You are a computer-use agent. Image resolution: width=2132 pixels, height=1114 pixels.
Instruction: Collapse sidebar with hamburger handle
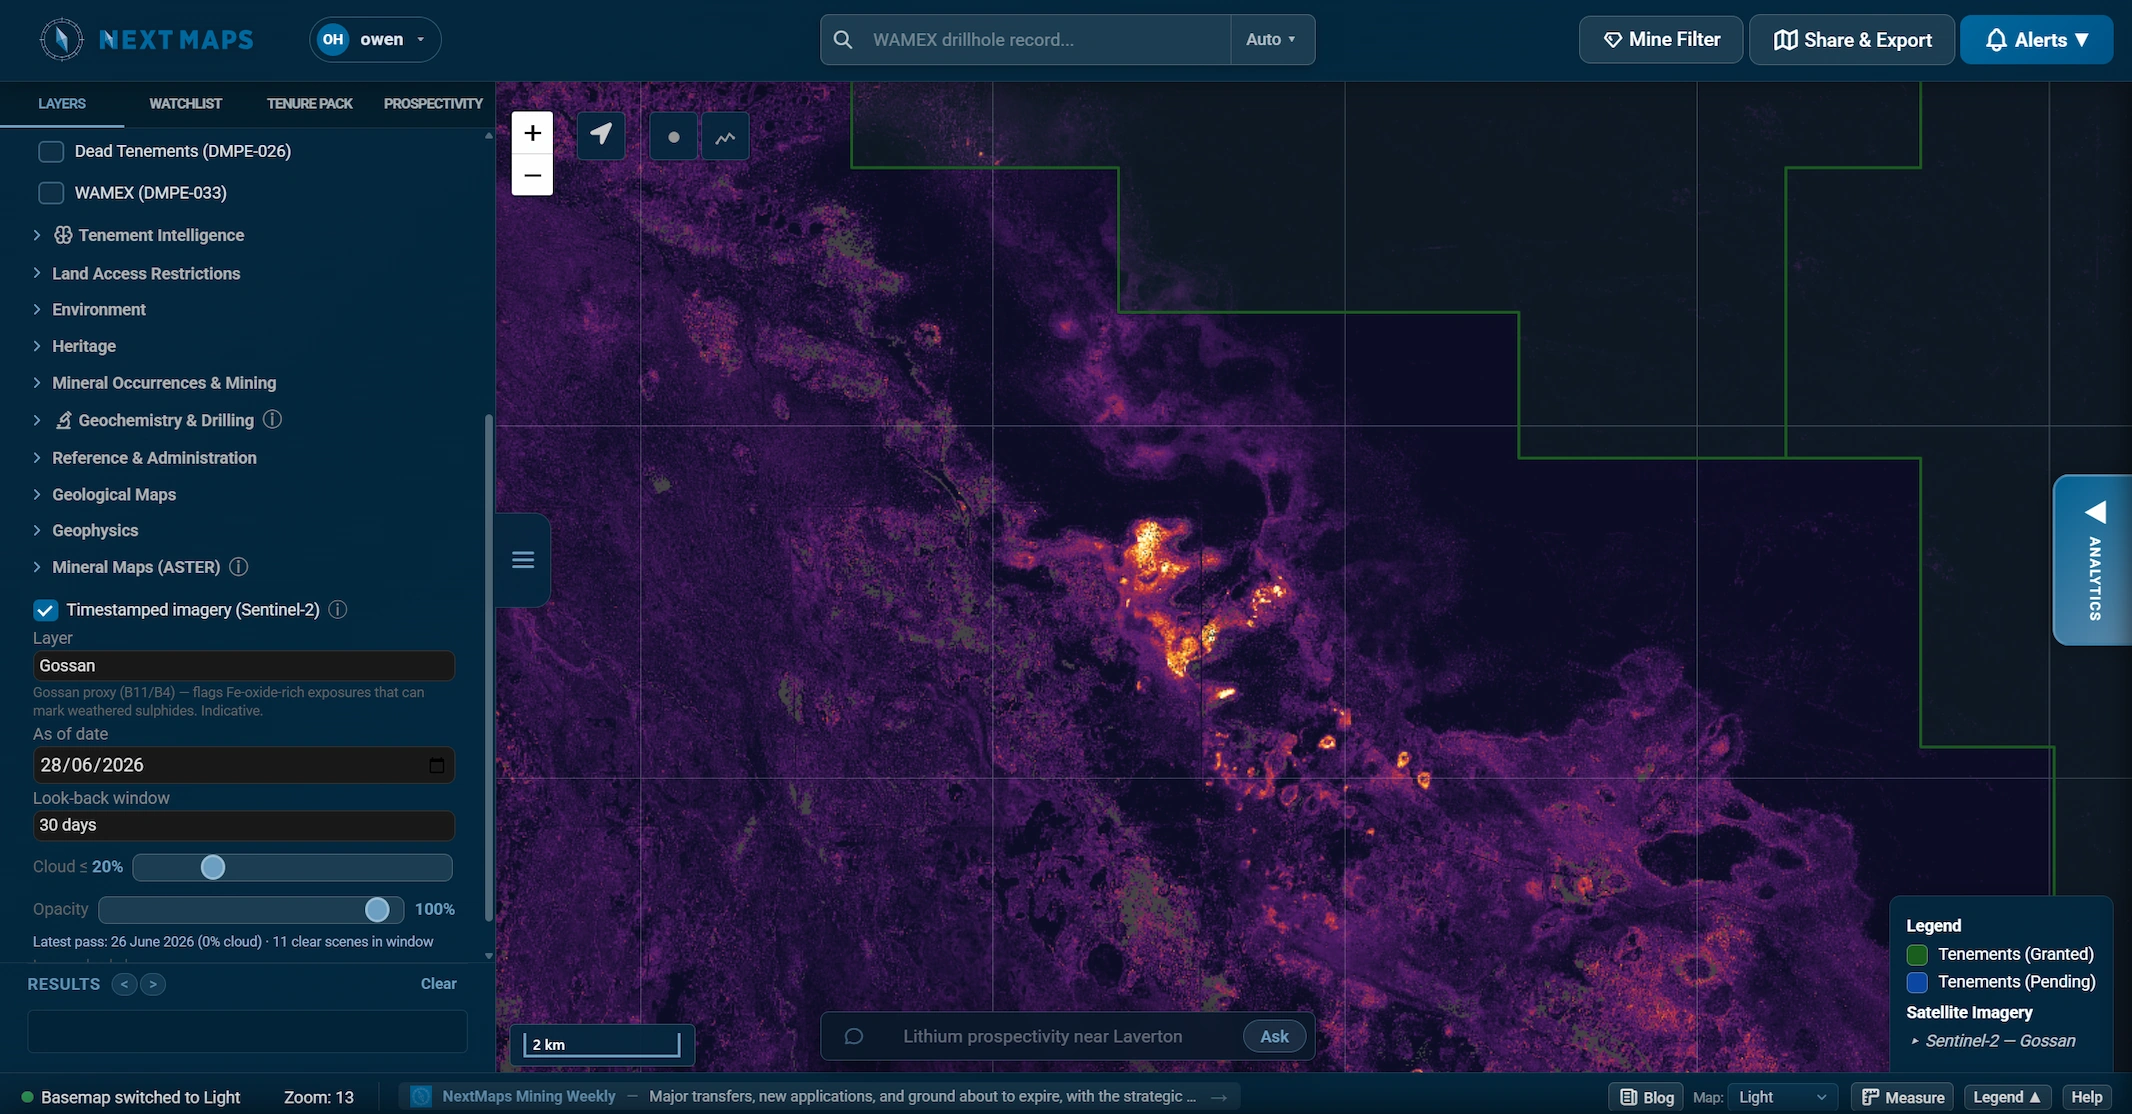click(x=523, y=560)
